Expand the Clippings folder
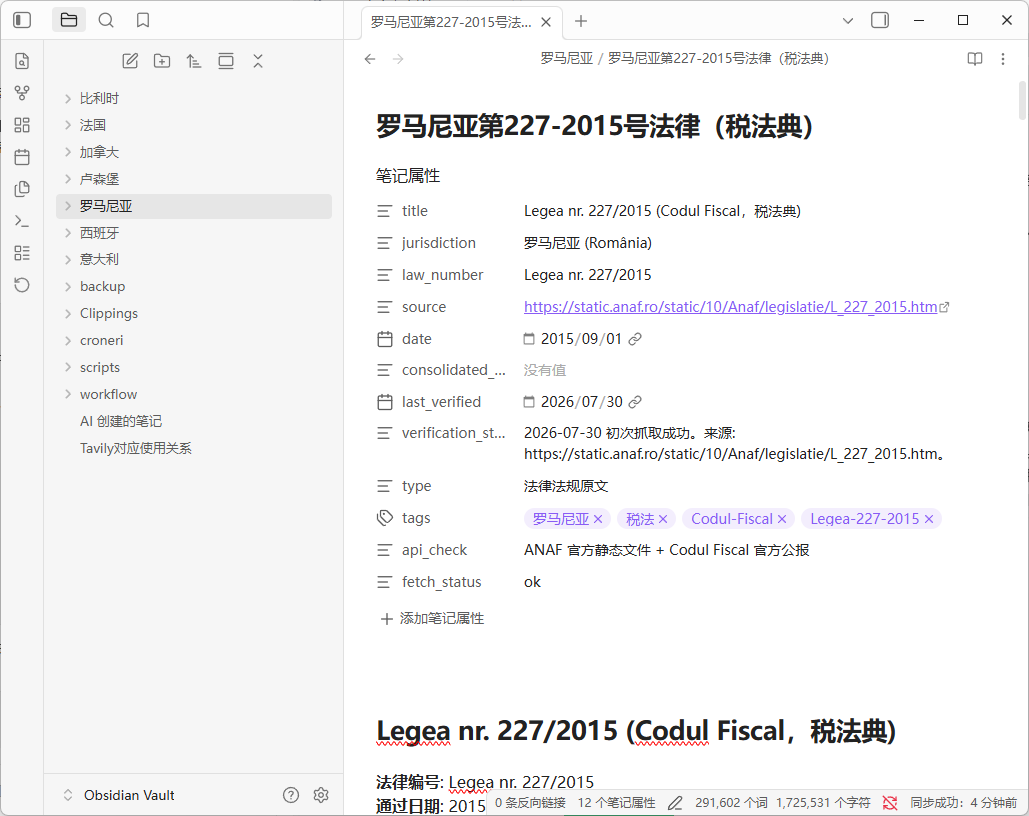Image resolution: width=1029 pixels, height=816 pixels. [68, 314]
